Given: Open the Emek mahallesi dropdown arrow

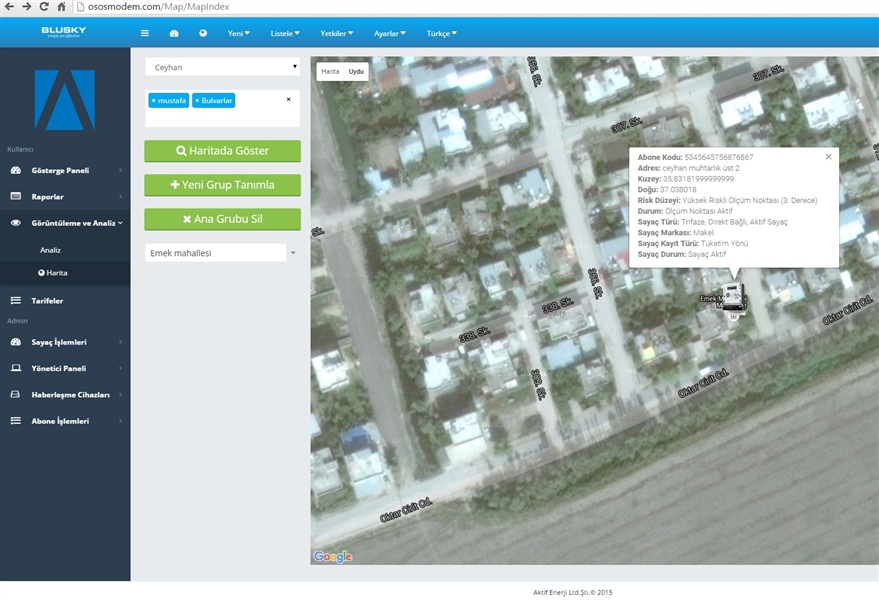Looking at the screenshot, I should 293,253.
